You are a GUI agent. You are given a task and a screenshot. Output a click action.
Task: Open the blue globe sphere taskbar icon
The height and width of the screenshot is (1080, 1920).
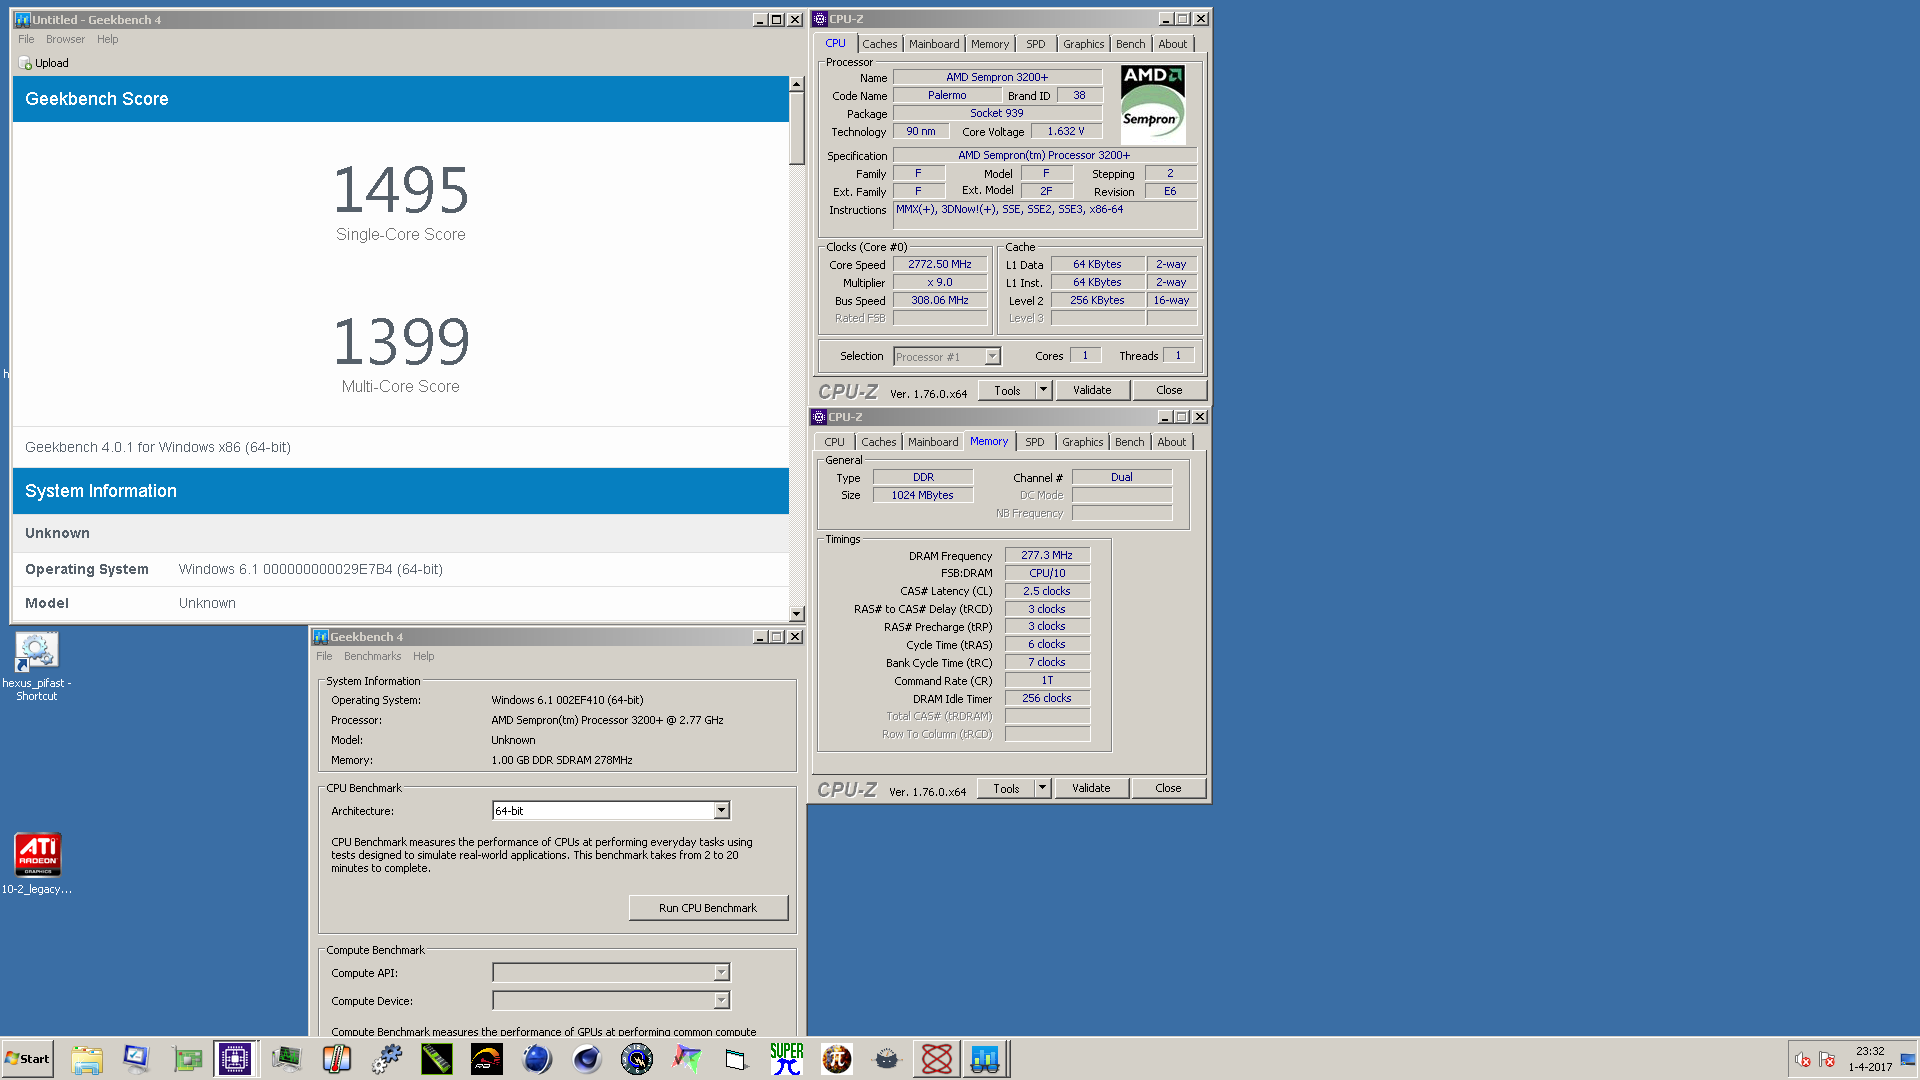(x=537, y=1059)
